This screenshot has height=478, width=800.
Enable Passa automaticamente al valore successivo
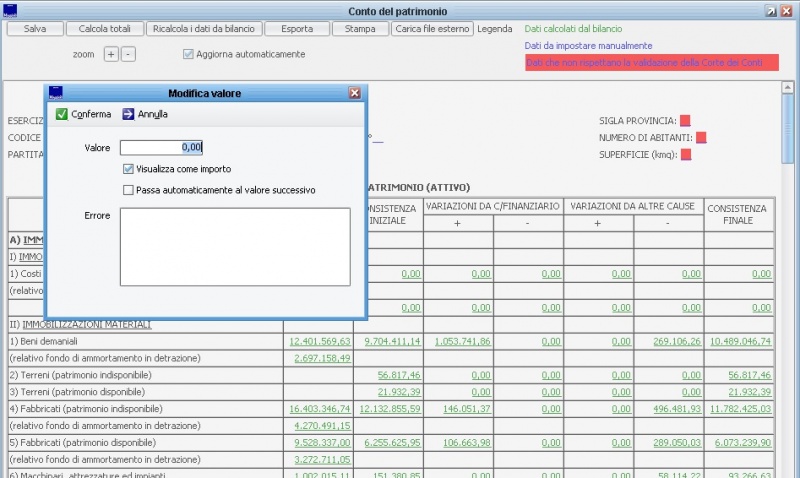coord(128,189)
